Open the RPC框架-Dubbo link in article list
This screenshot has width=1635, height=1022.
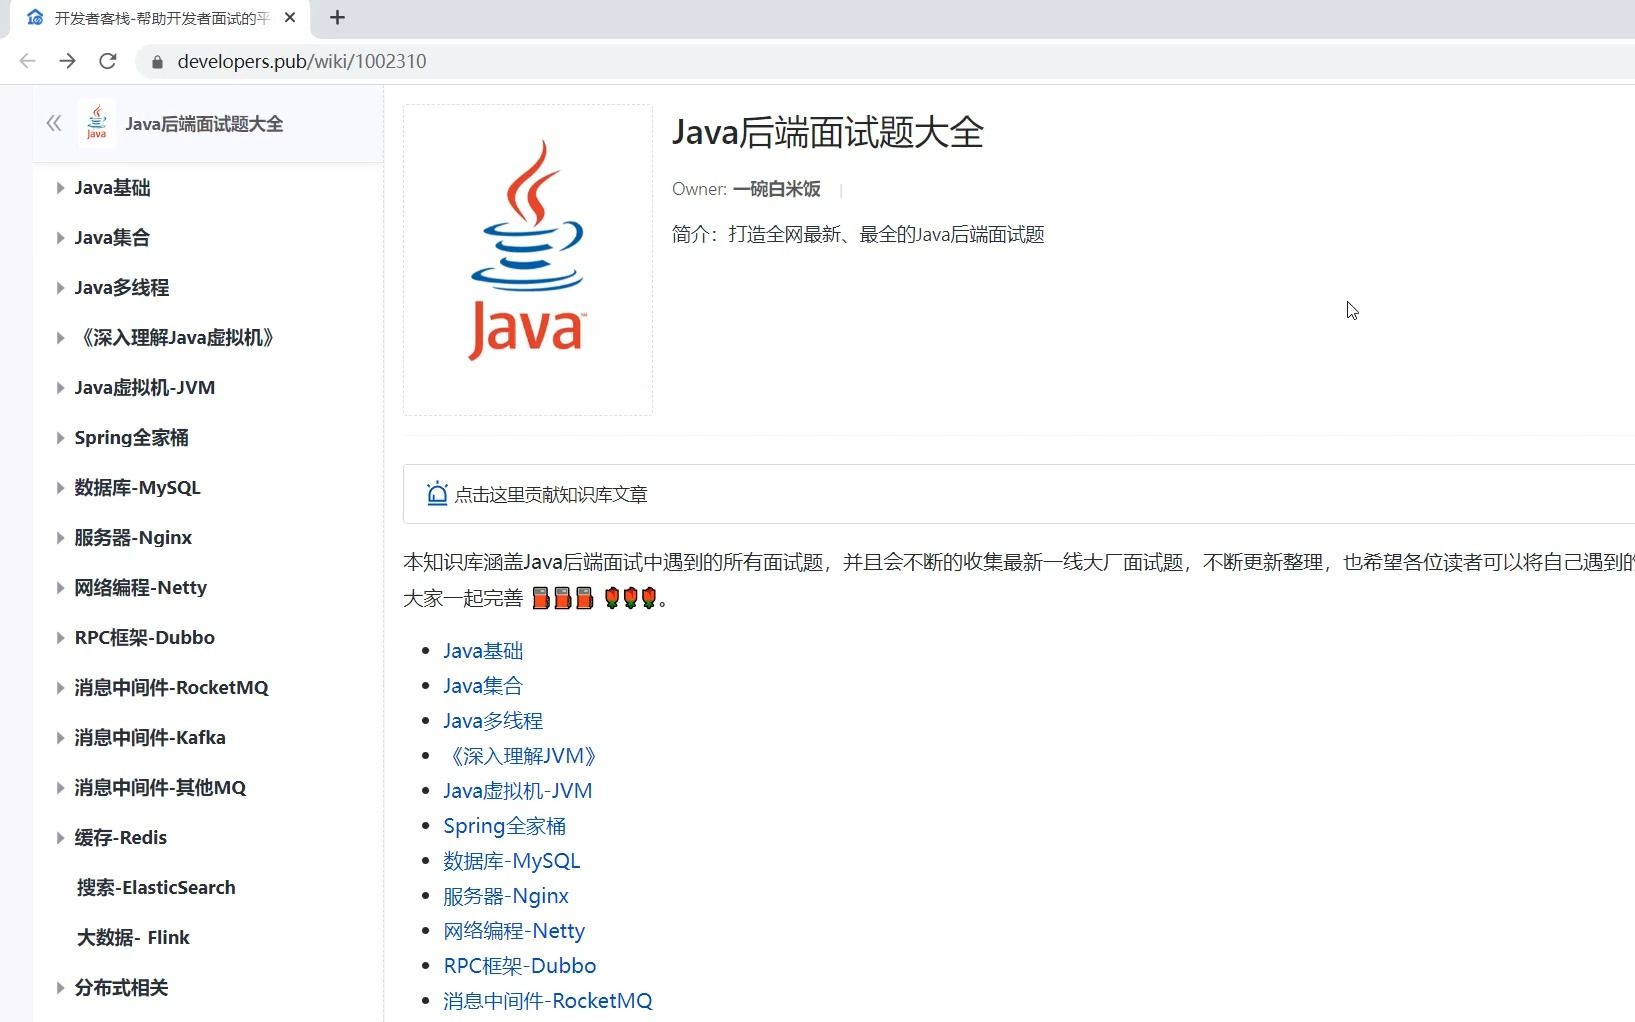[520, 965]
